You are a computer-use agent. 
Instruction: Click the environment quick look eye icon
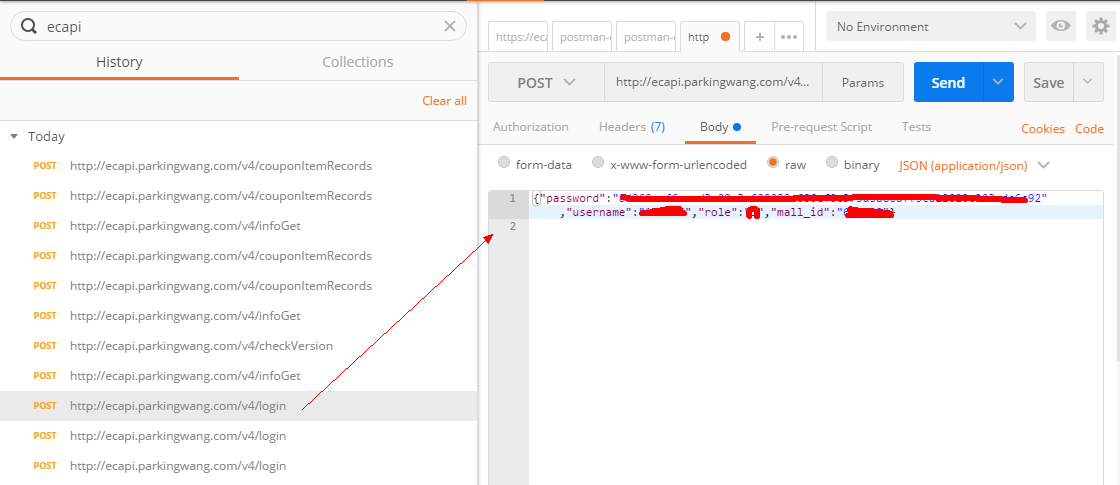click(x=1061, y=26)
